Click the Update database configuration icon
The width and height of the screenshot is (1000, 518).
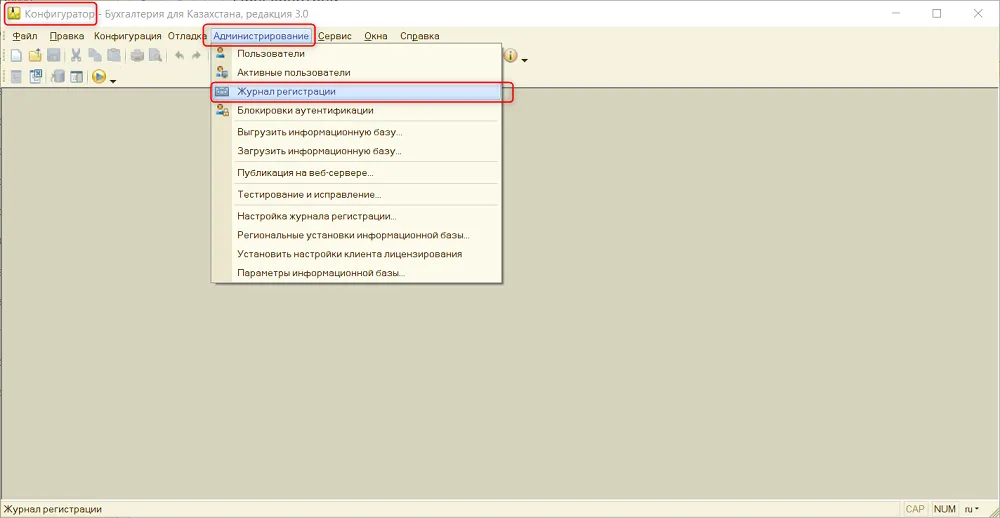pos(58,77)
